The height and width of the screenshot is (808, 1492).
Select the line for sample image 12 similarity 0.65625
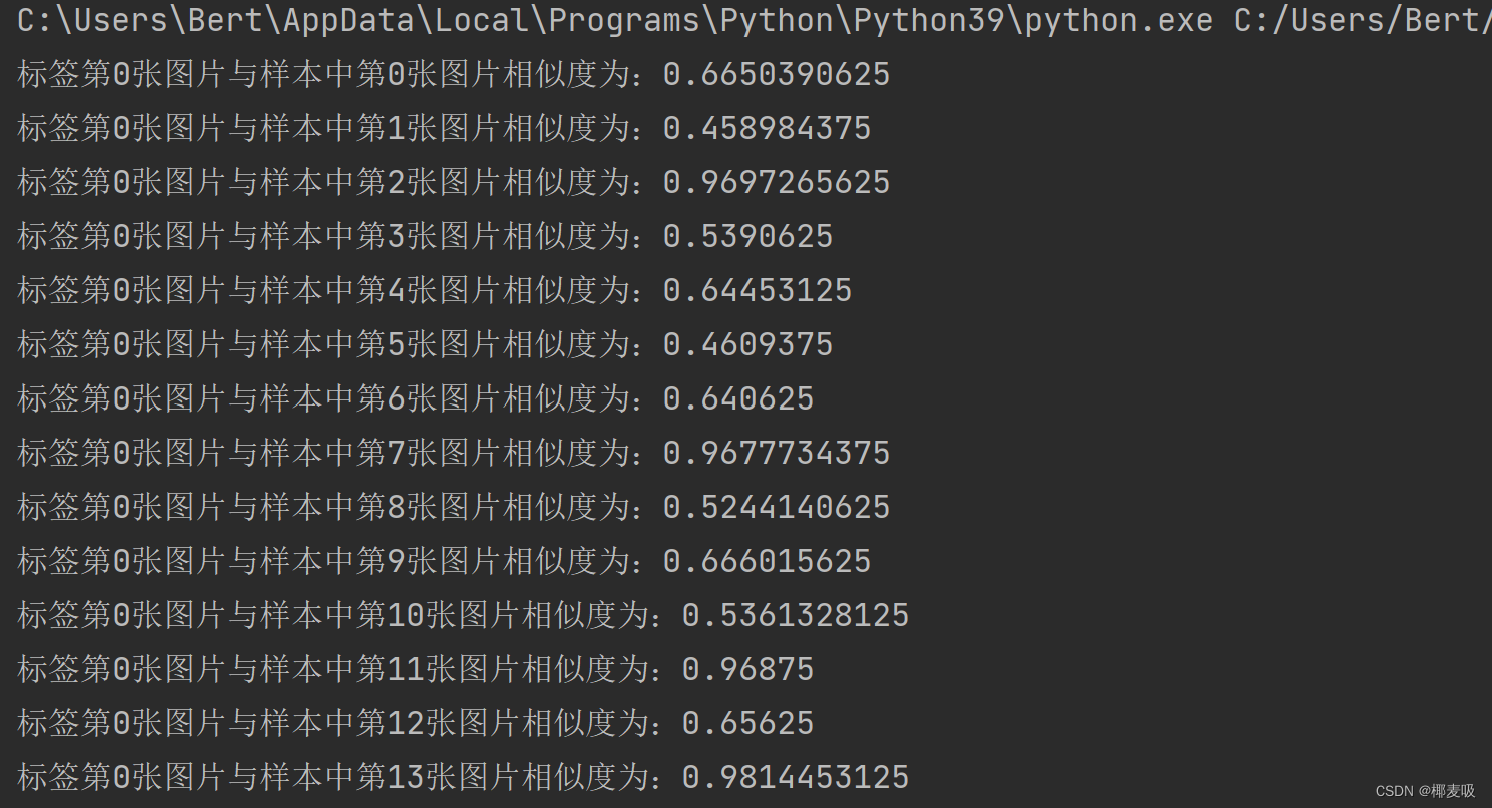(x=416, y=722)
